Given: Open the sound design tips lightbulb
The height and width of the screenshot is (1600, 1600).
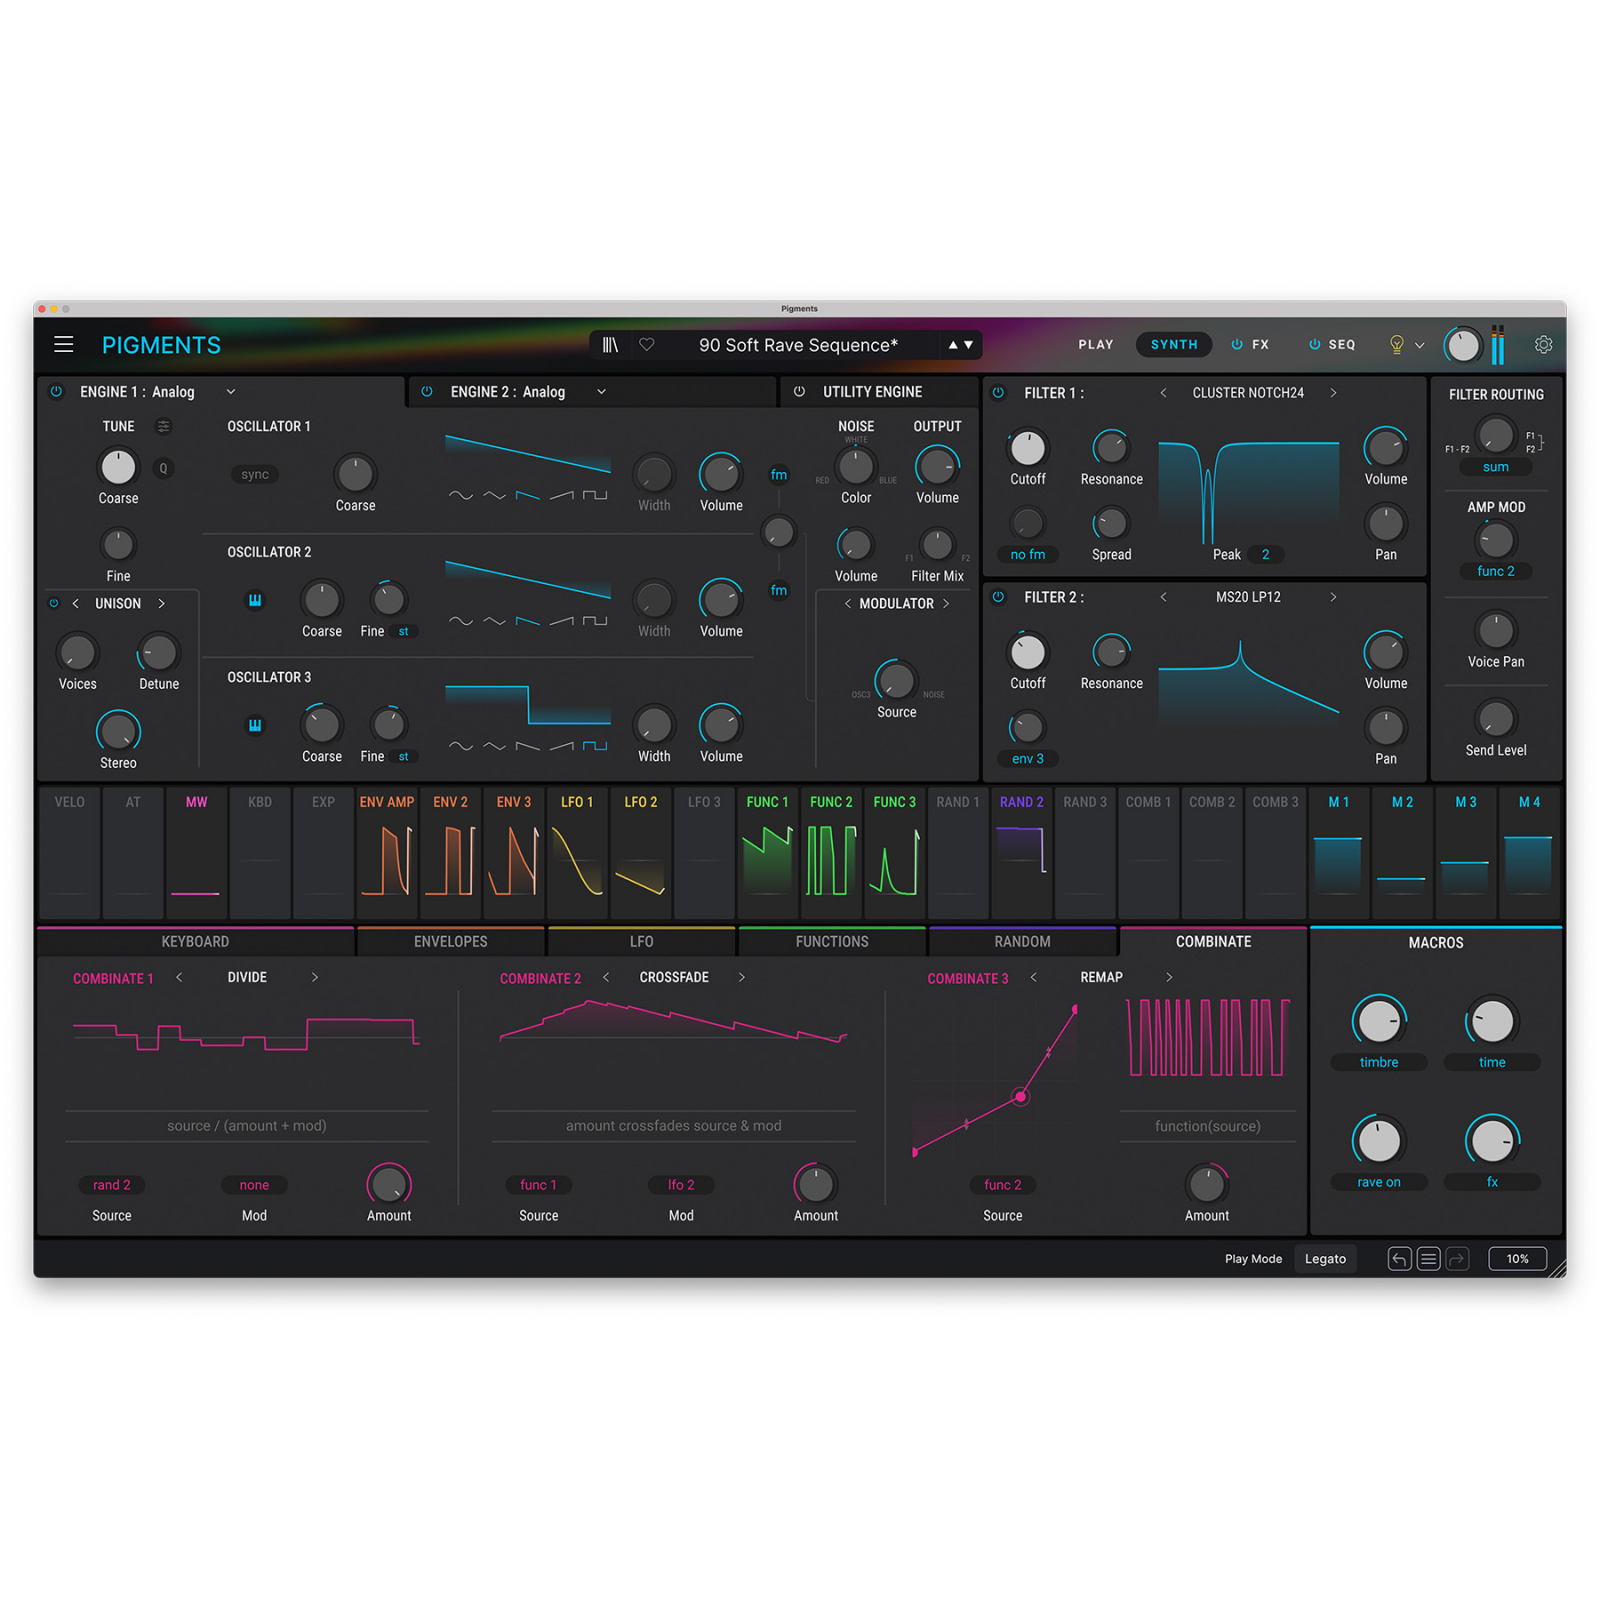Looking at the screenshot, I should [x=1397, y=345].
